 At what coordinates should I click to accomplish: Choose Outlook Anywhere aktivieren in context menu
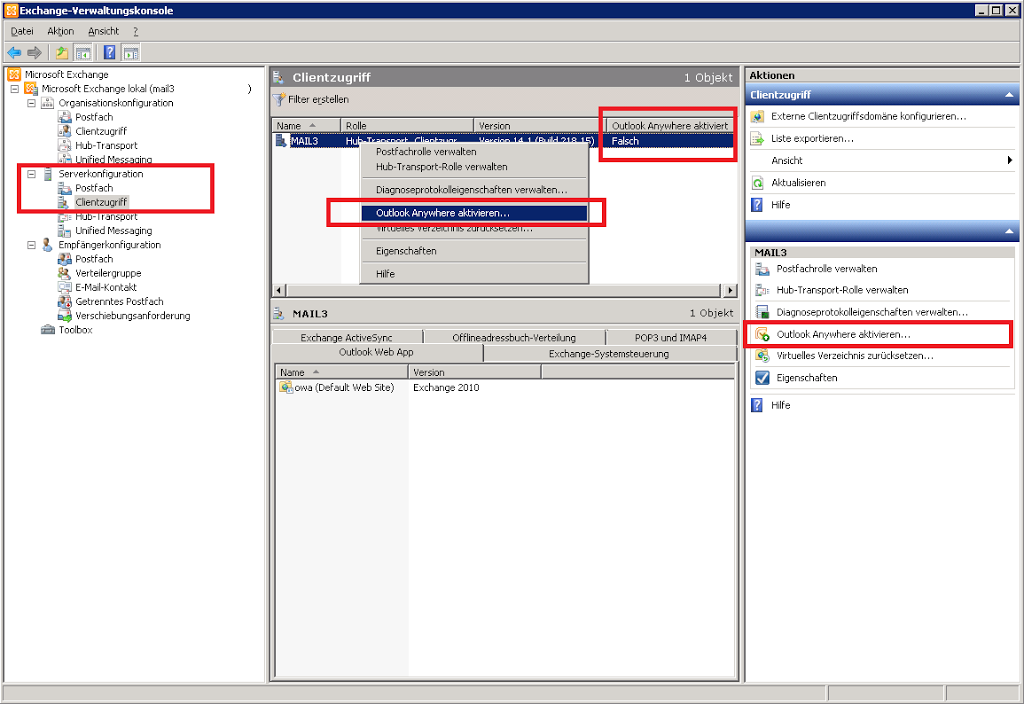pos(442,213)
